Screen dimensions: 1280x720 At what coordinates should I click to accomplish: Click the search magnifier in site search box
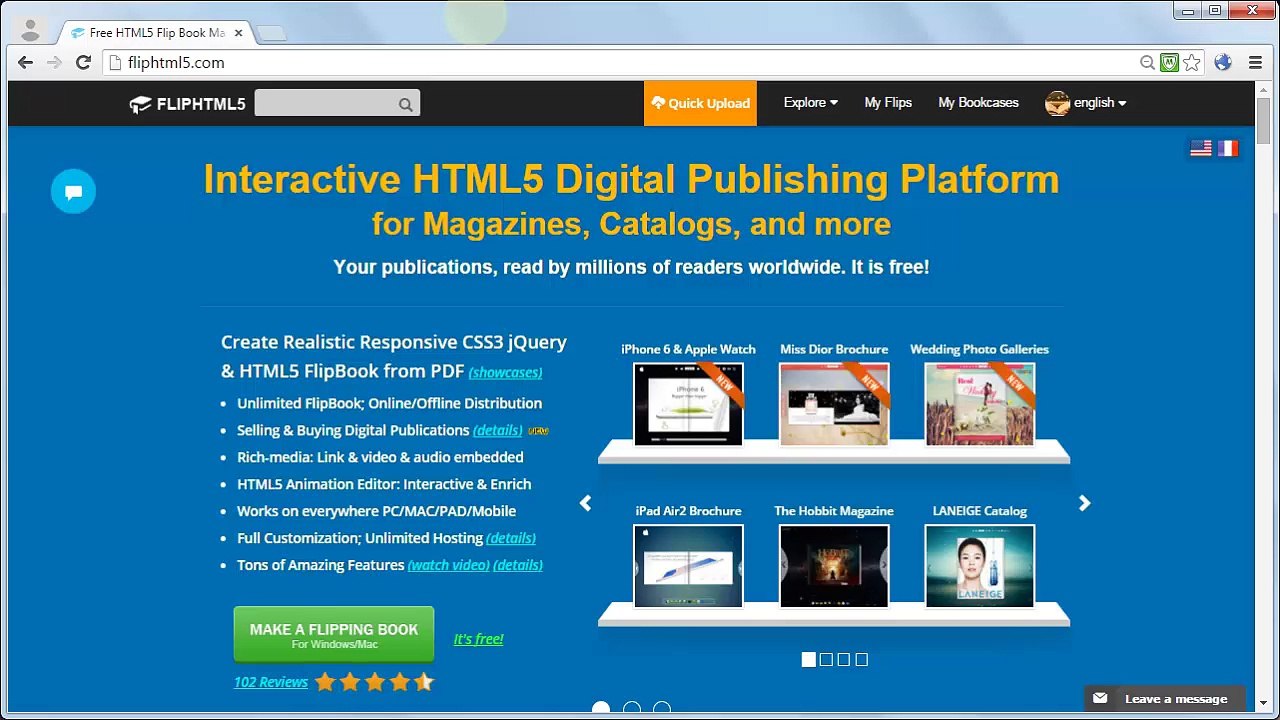coord(405,104)
